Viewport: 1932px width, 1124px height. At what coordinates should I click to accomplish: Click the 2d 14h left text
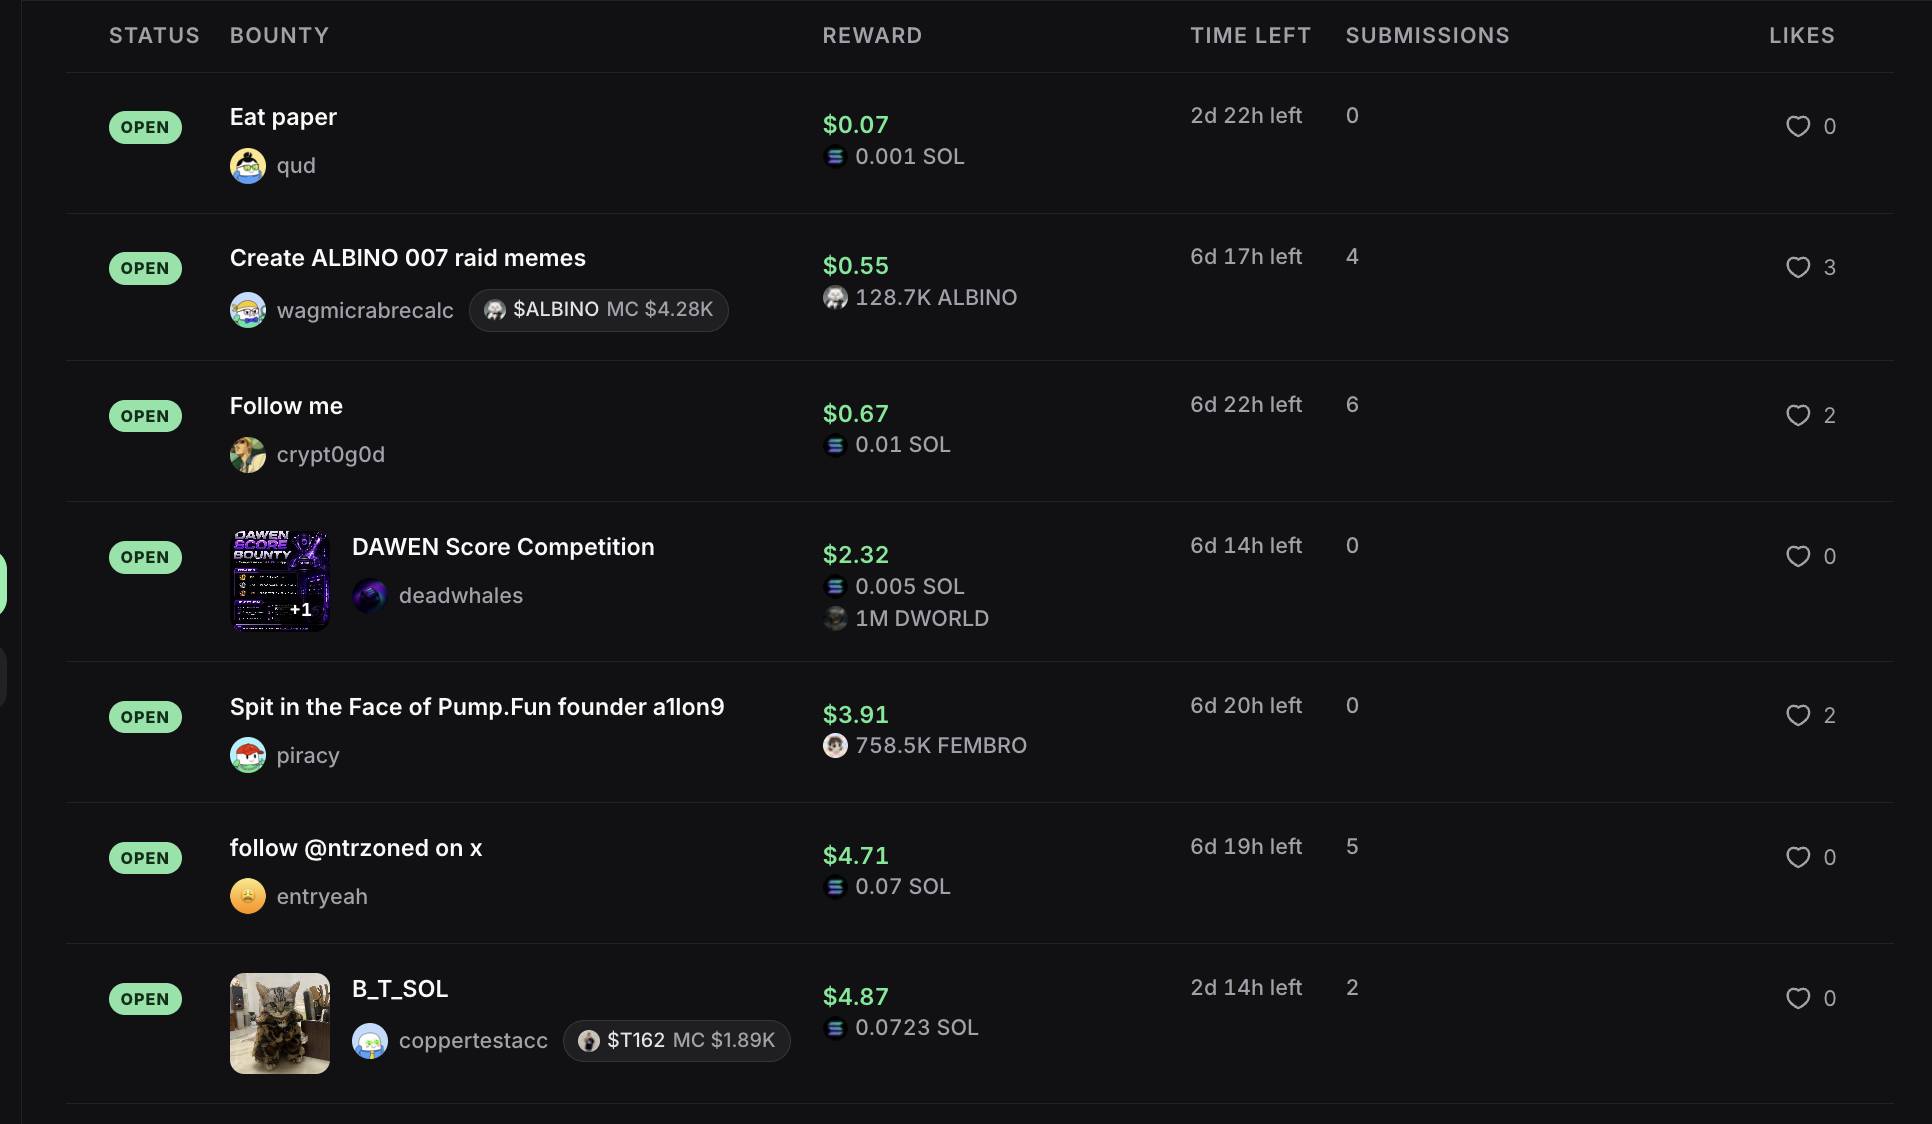(x=1246, y=988)
